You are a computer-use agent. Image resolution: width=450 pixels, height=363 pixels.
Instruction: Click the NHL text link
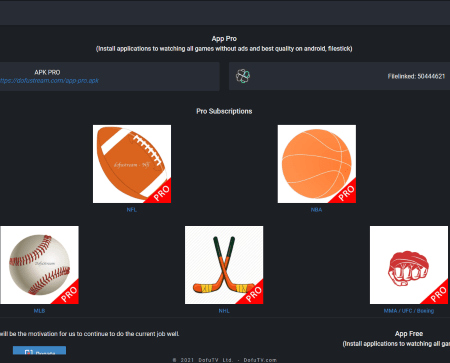[224, 311]
